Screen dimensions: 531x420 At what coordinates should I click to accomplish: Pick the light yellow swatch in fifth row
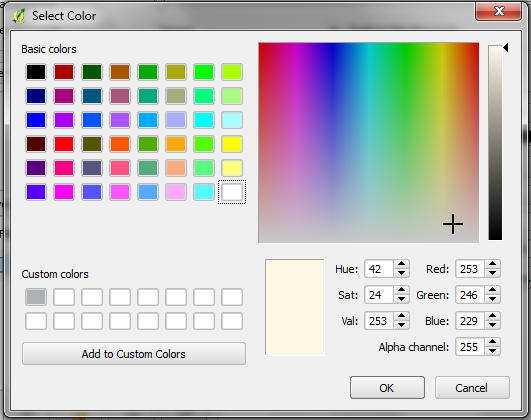point(232,168)
